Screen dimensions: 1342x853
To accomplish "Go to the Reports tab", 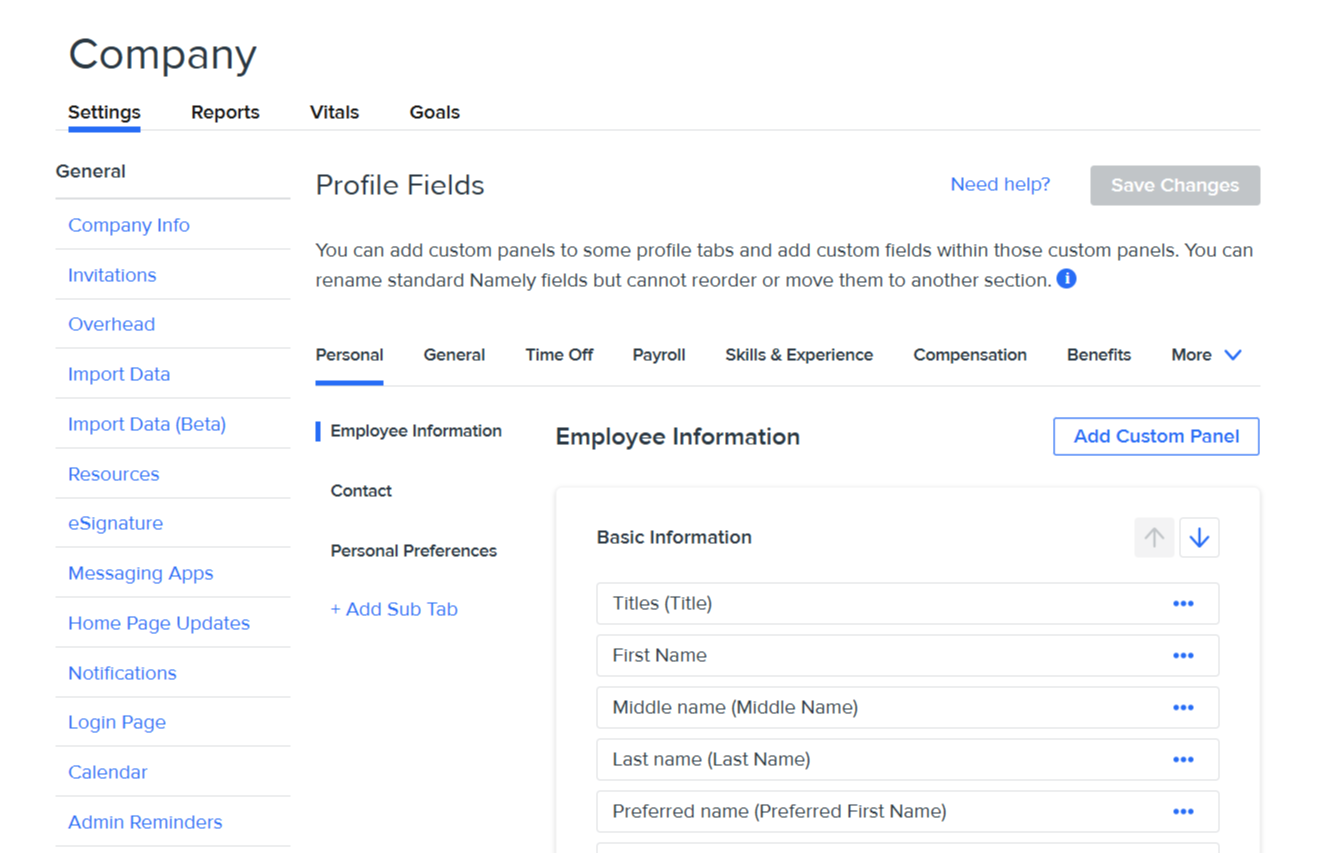I will pyautogui.click(x=225, y=112).
